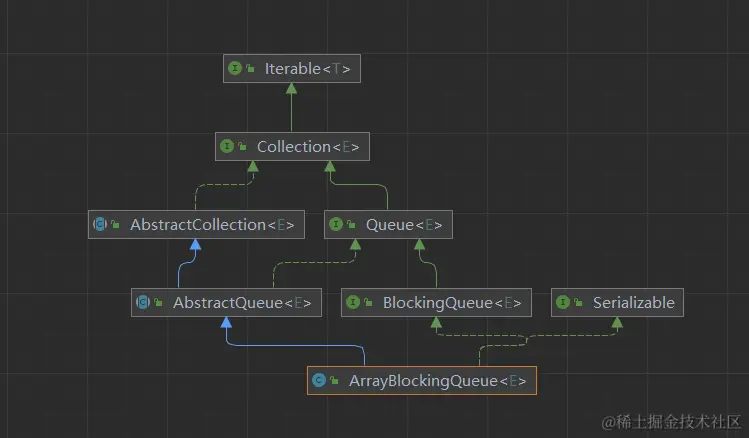Select the Collection<E> label text
Viewport: 749px width, 438px height.
tap(308, 147)
